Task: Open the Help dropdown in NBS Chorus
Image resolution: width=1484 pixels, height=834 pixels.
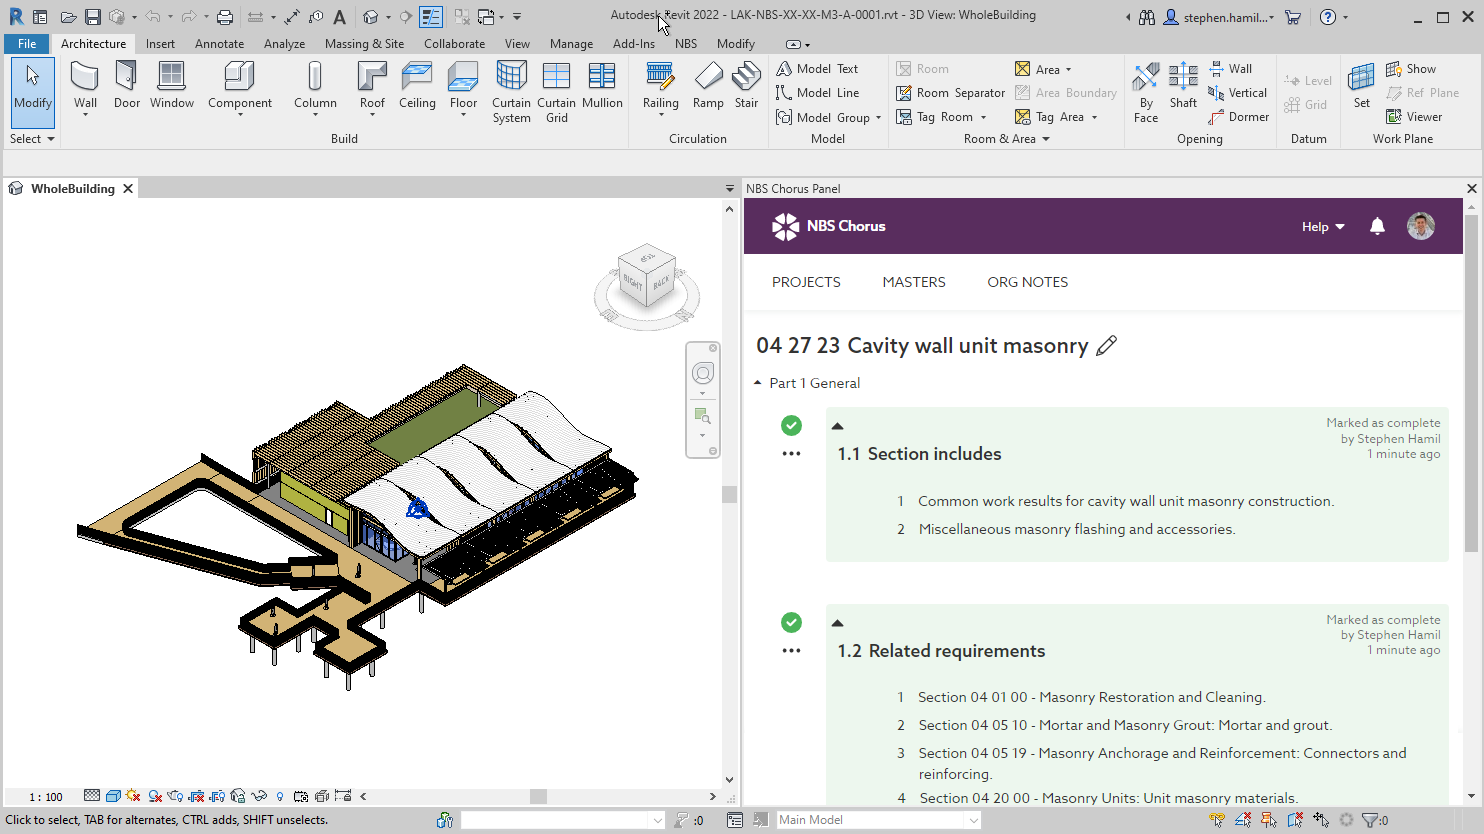Action: click(1323, 227)
